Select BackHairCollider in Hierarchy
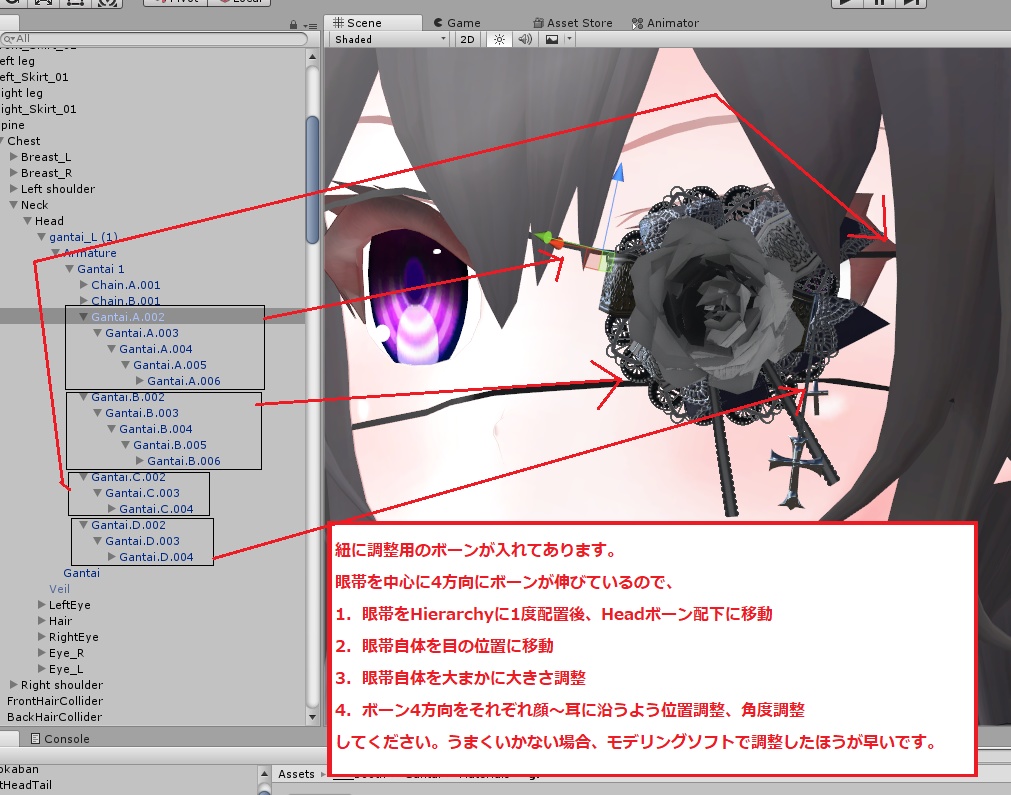This screenshot has width=1011, height=795. tap(54, 717)
